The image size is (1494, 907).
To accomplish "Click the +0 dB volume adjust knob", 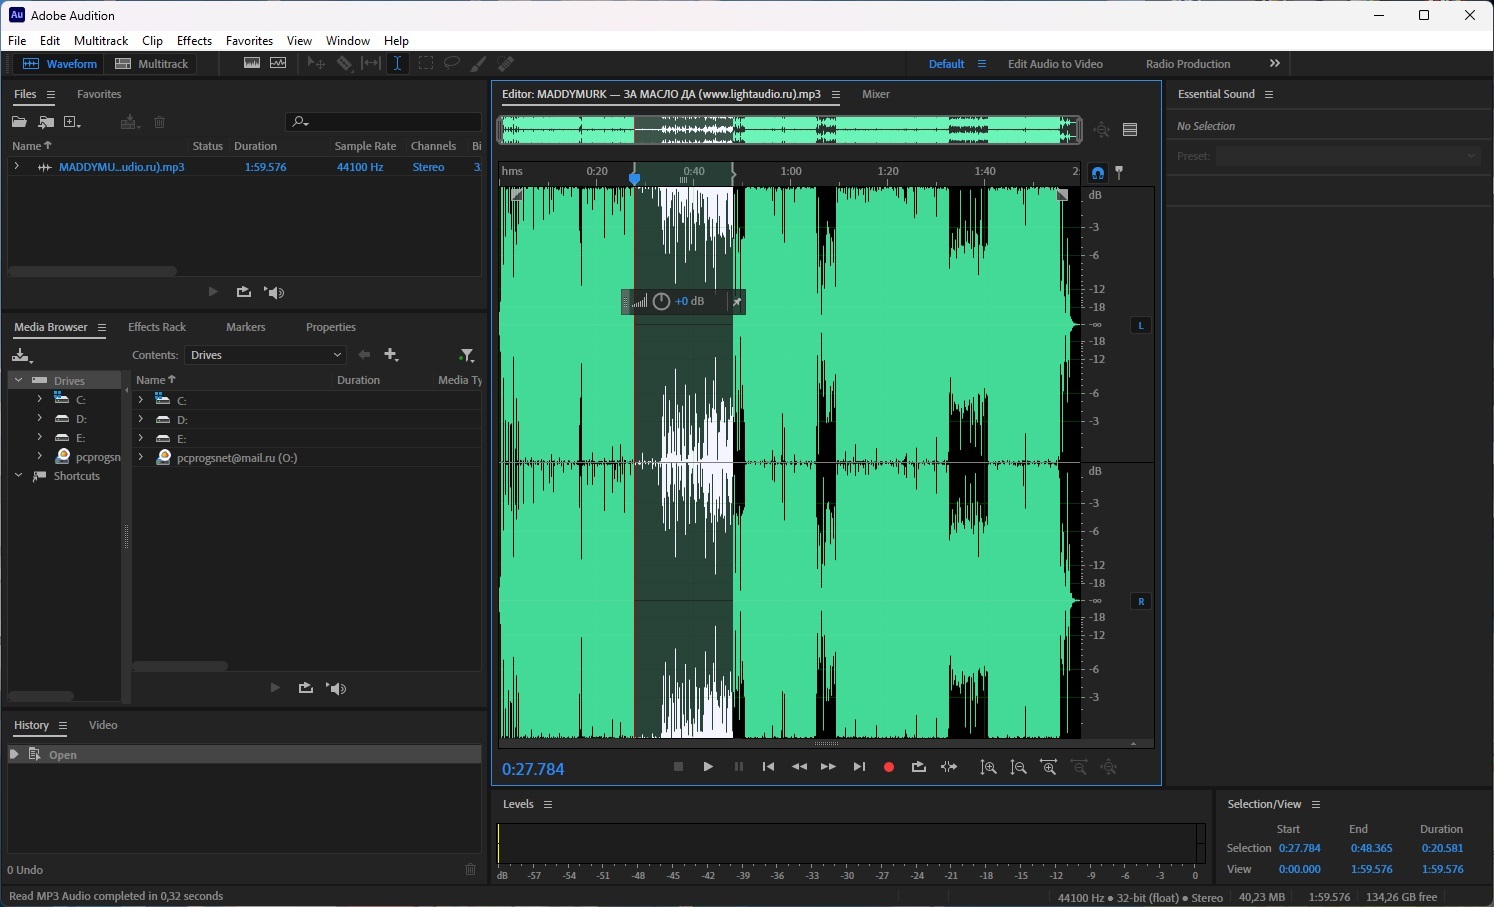I will click(x=661, y=301).
